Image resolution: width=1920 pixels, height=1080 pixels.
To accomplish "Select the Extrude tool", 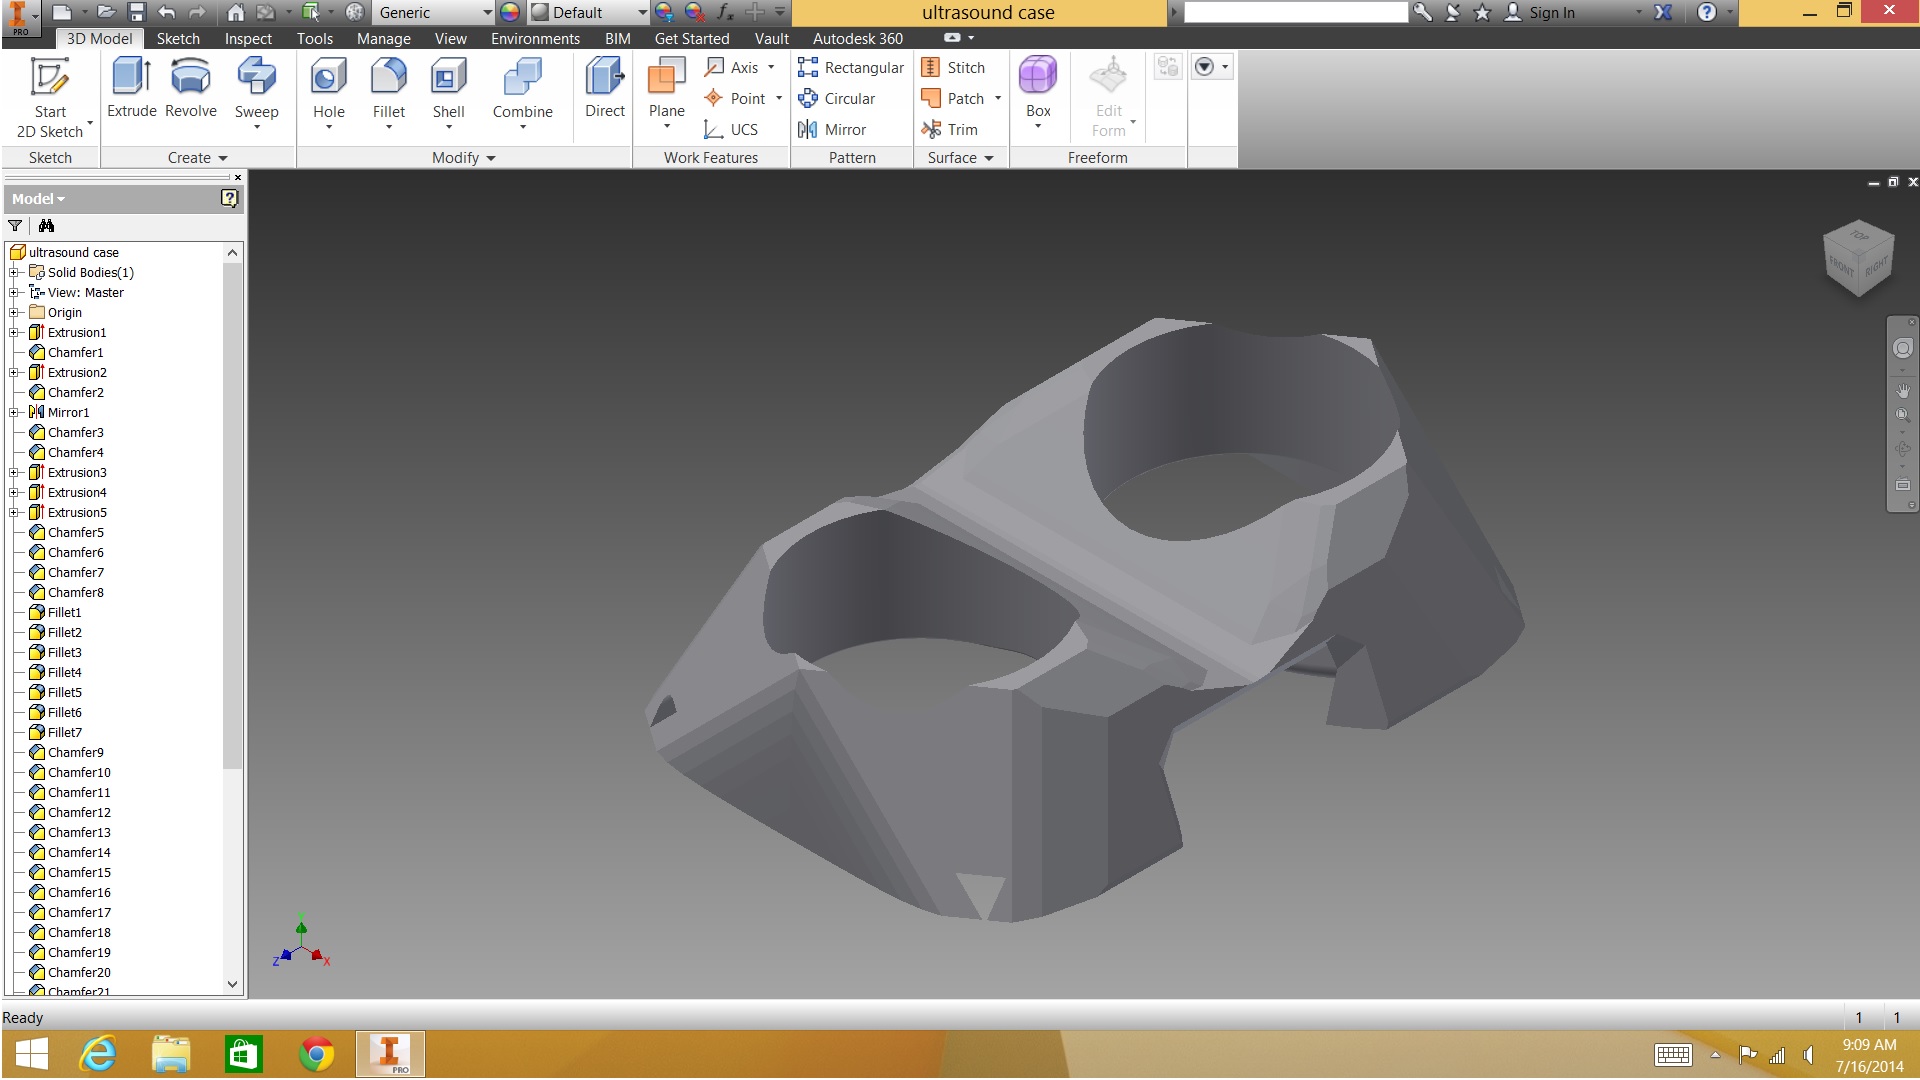I will (x=131, y=89).
